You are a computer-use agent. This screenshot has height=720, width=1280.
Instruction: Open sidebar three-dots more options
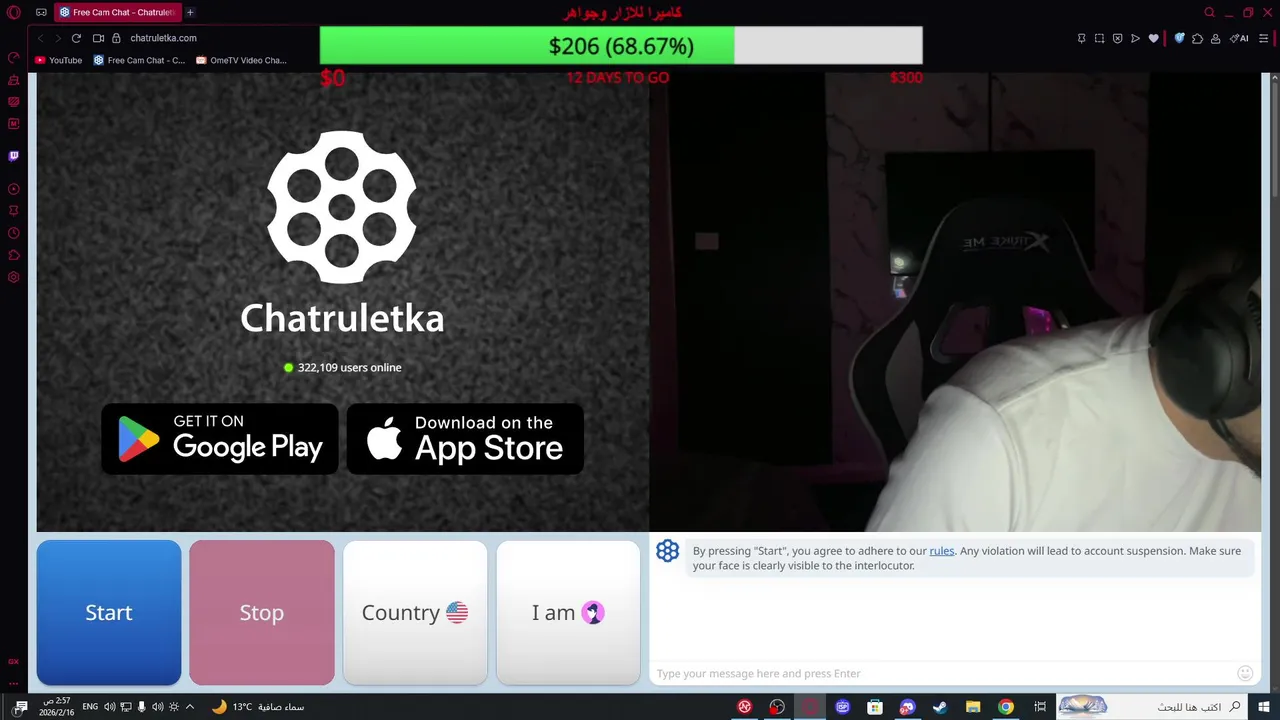[x=14, y=683]
